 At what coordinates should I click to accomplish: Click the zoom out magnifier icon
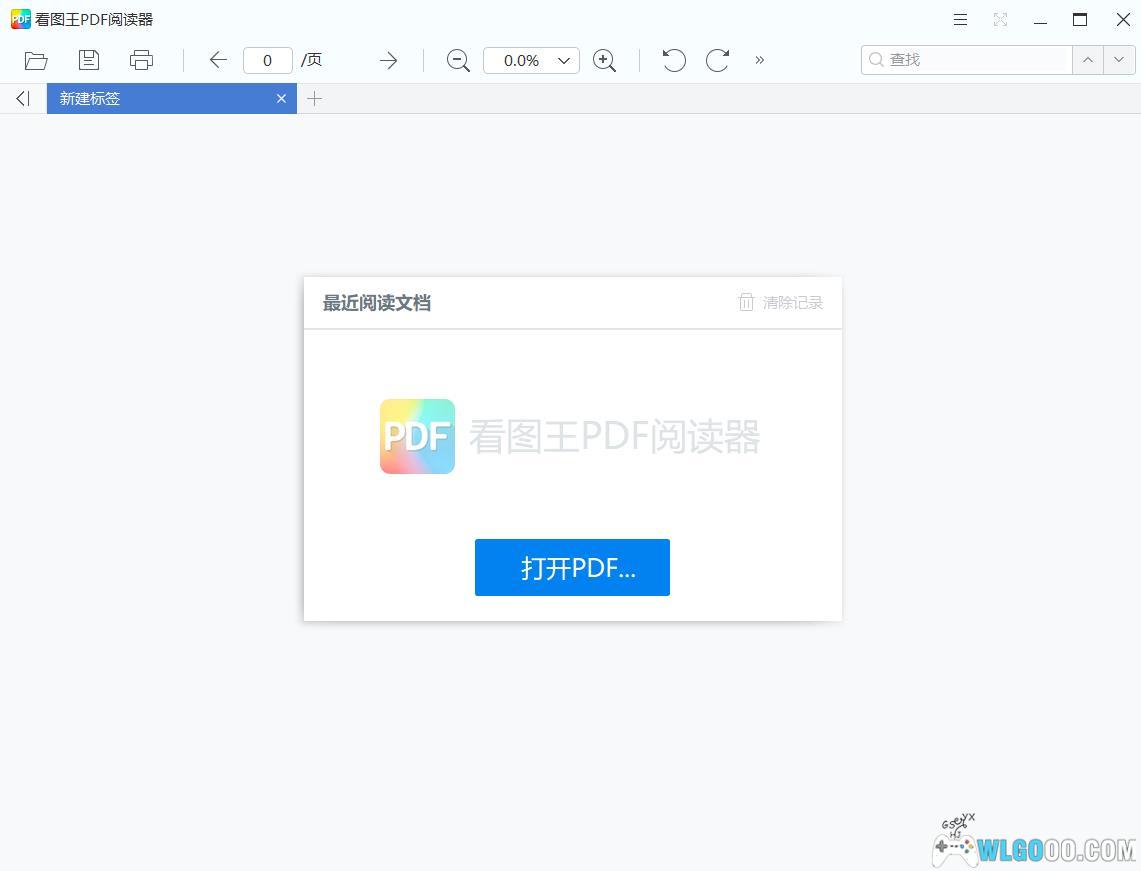458,60
